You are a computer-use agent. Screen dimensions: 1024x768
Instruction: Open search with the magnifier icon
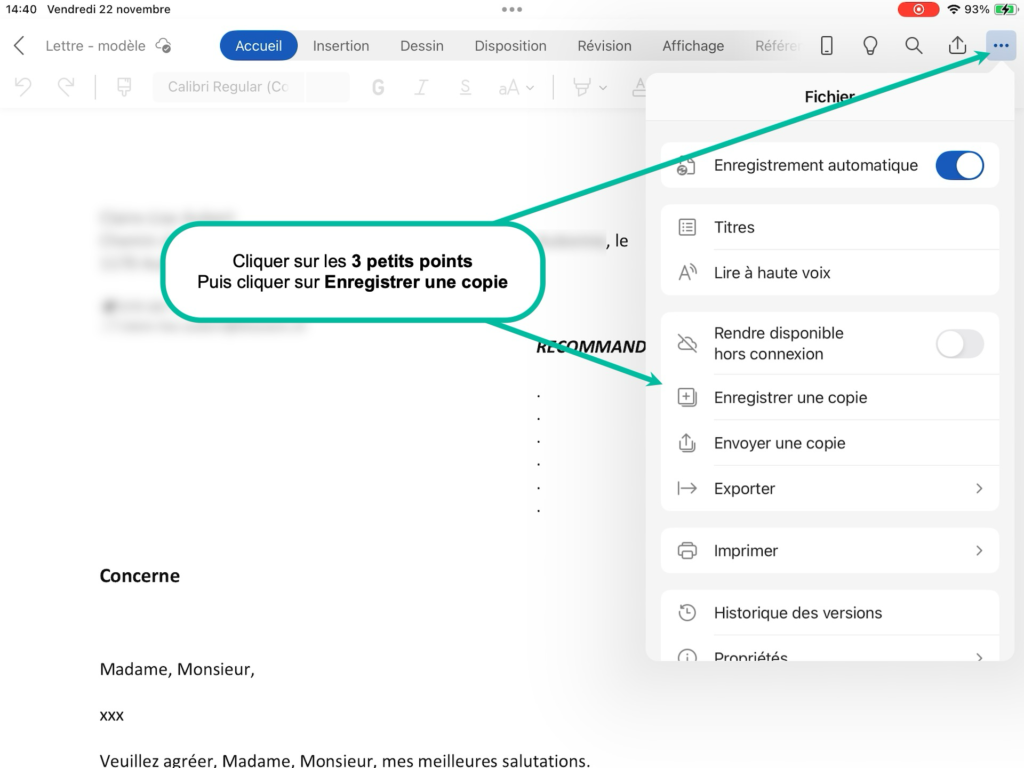[913, 46]
